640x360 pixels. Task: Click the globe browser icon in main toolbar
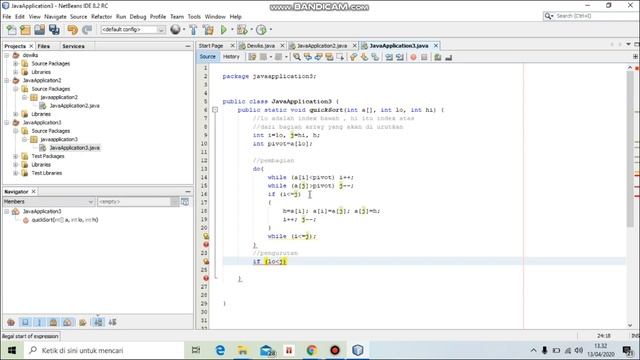[x=175, y=30]
